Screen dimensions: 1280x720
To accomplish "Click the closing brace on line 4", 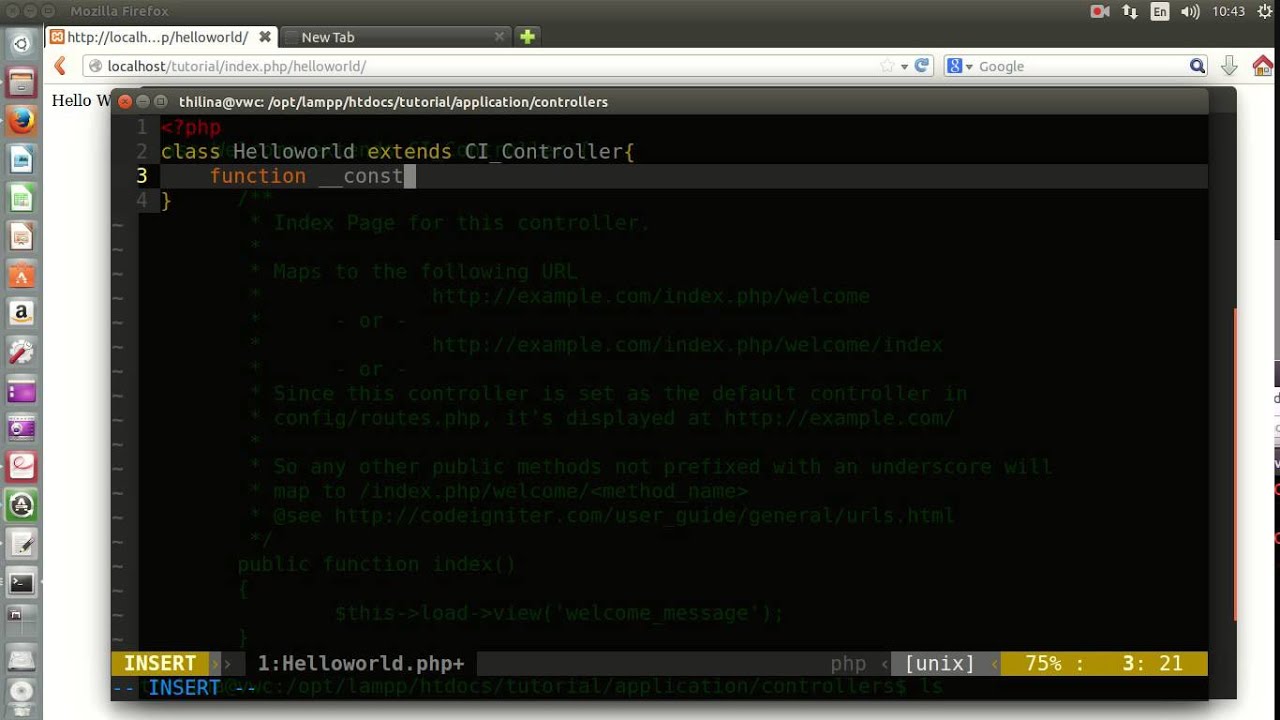I will point(166,201).
